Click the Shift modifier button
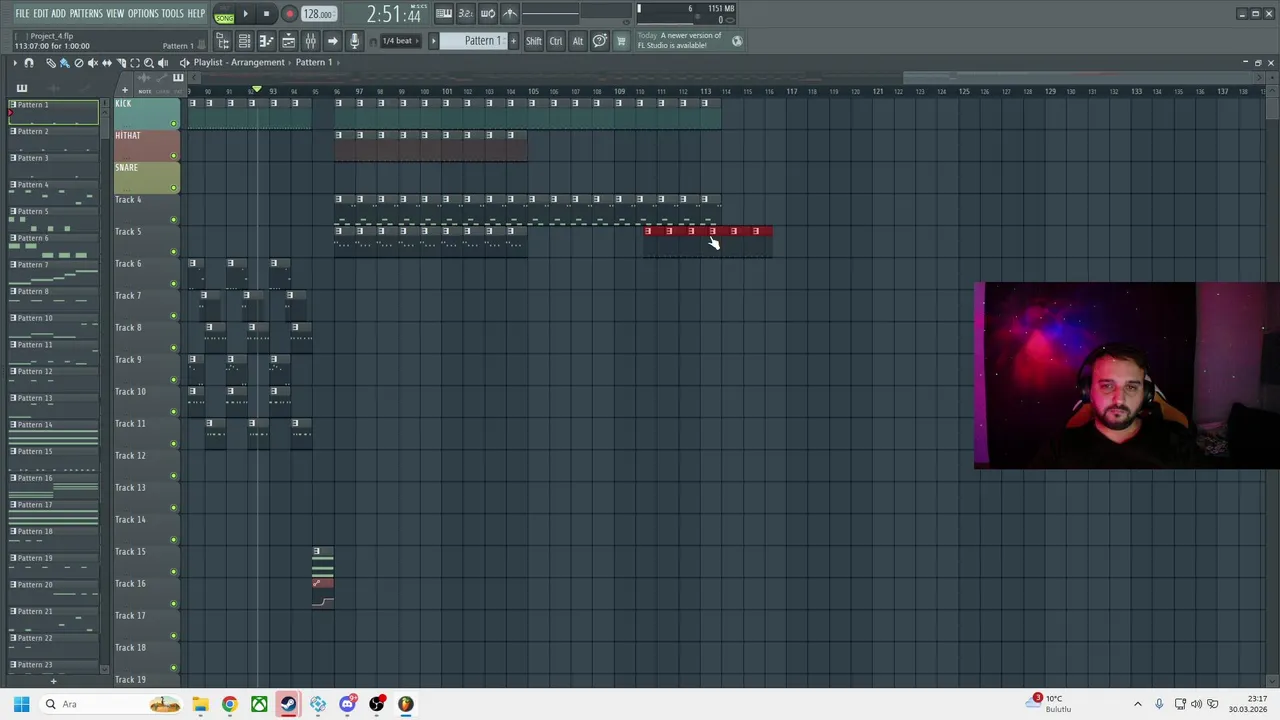 pos(533,41)
